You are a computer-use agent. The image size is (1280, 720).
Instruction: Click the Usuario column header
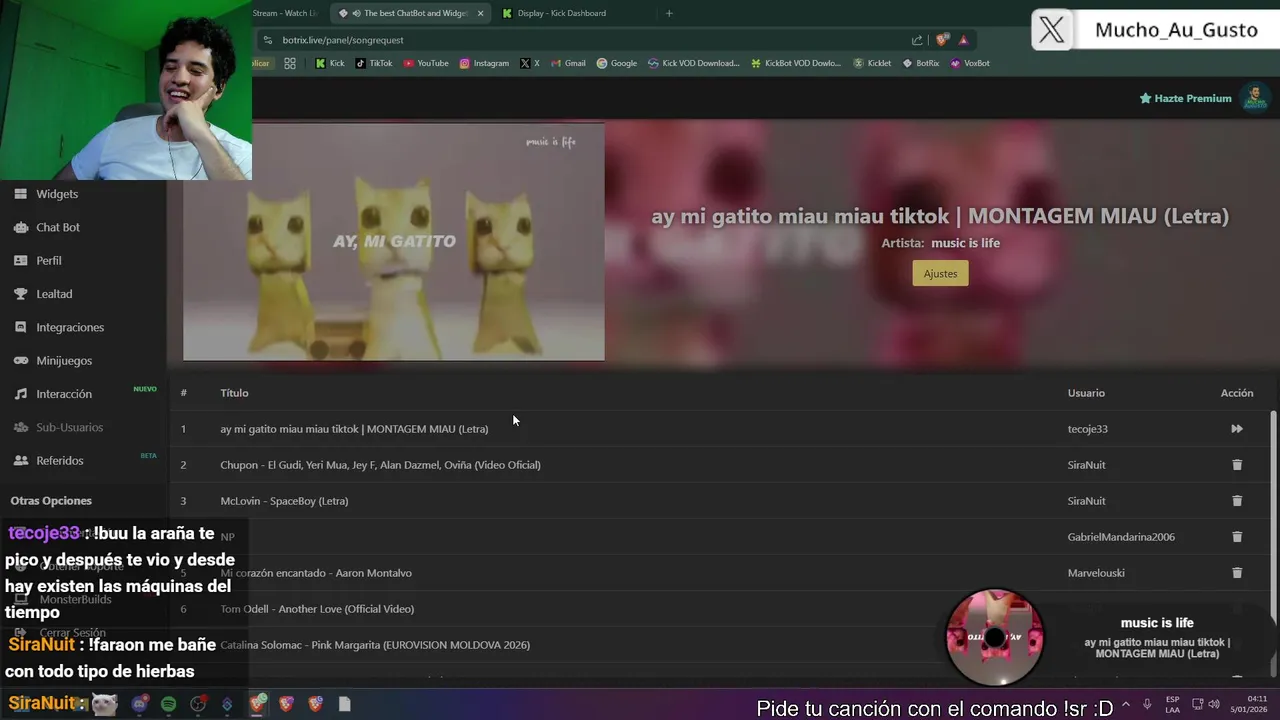[1086, 393]
